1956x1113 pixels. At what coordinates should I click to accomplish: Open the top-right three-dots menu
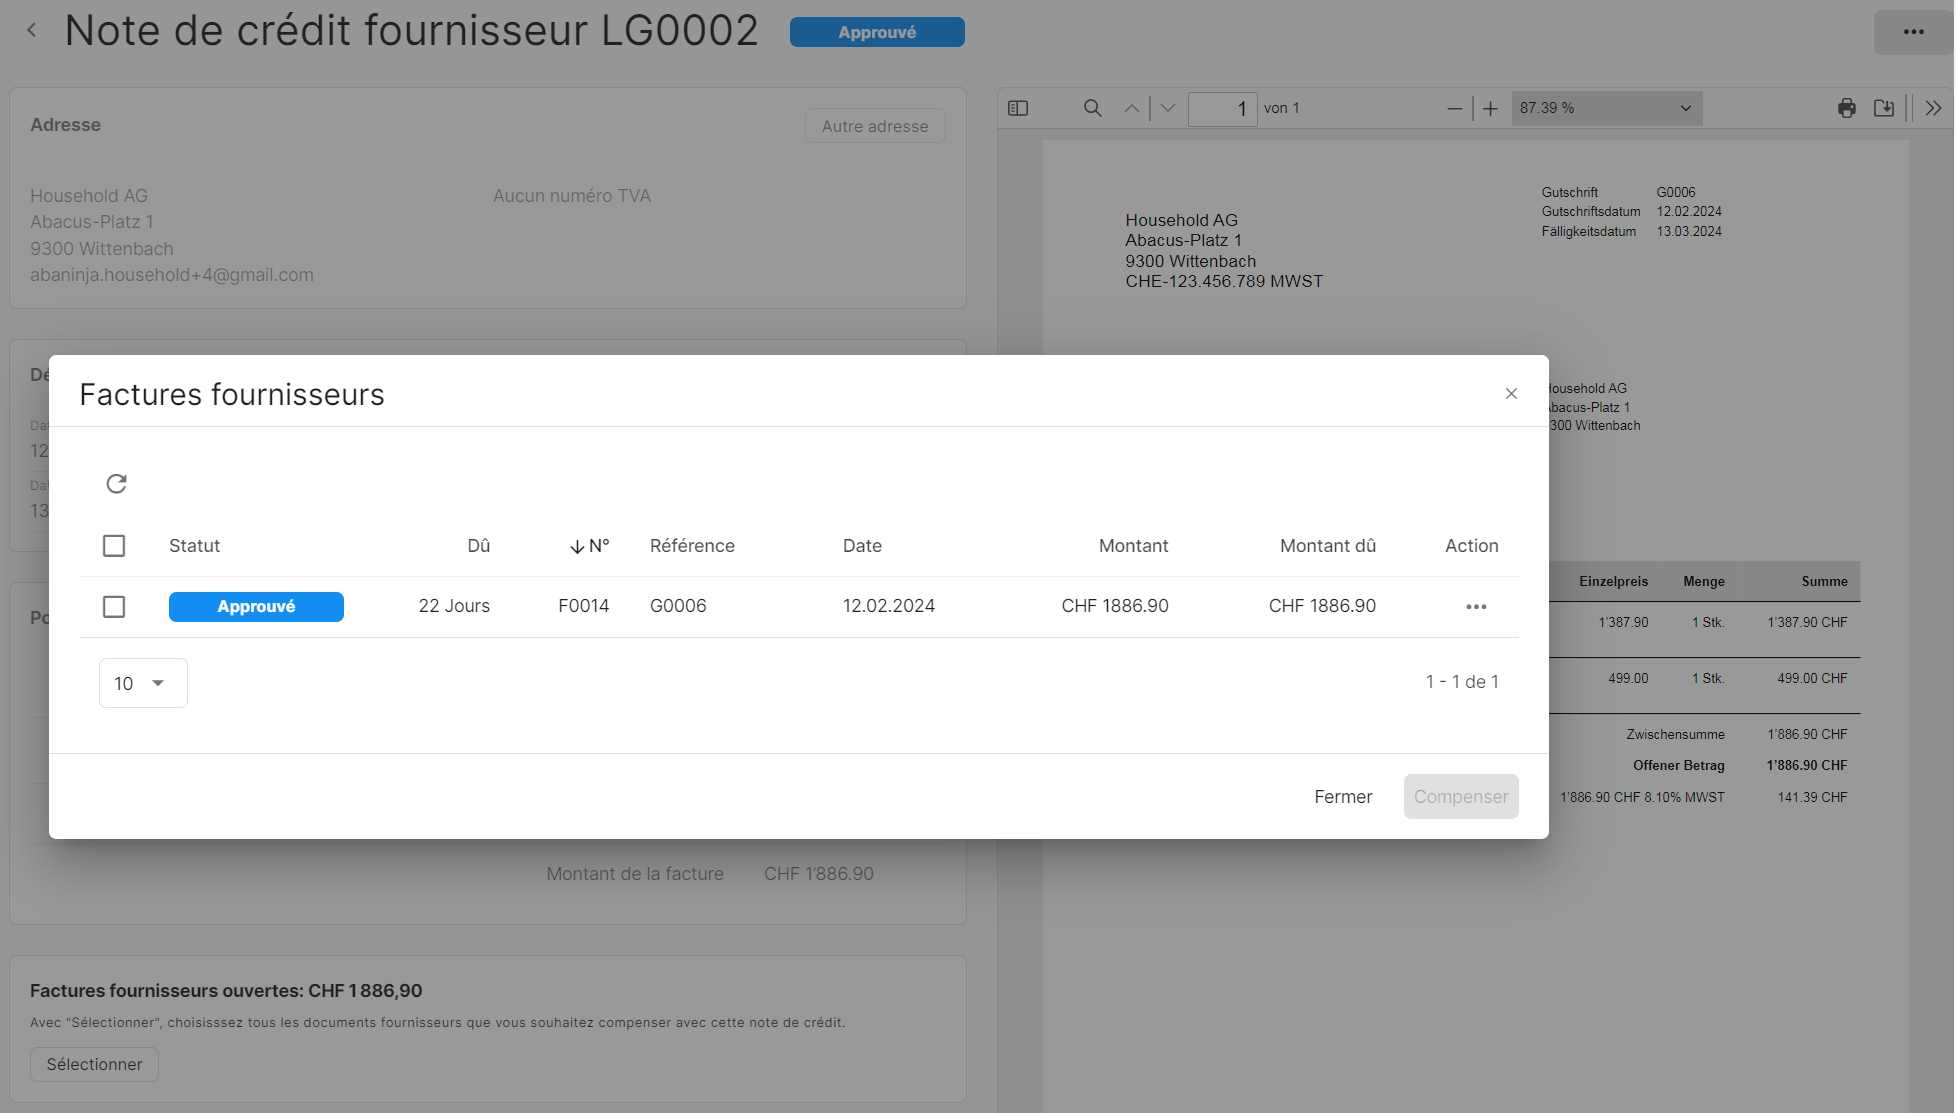[1913, 32]
